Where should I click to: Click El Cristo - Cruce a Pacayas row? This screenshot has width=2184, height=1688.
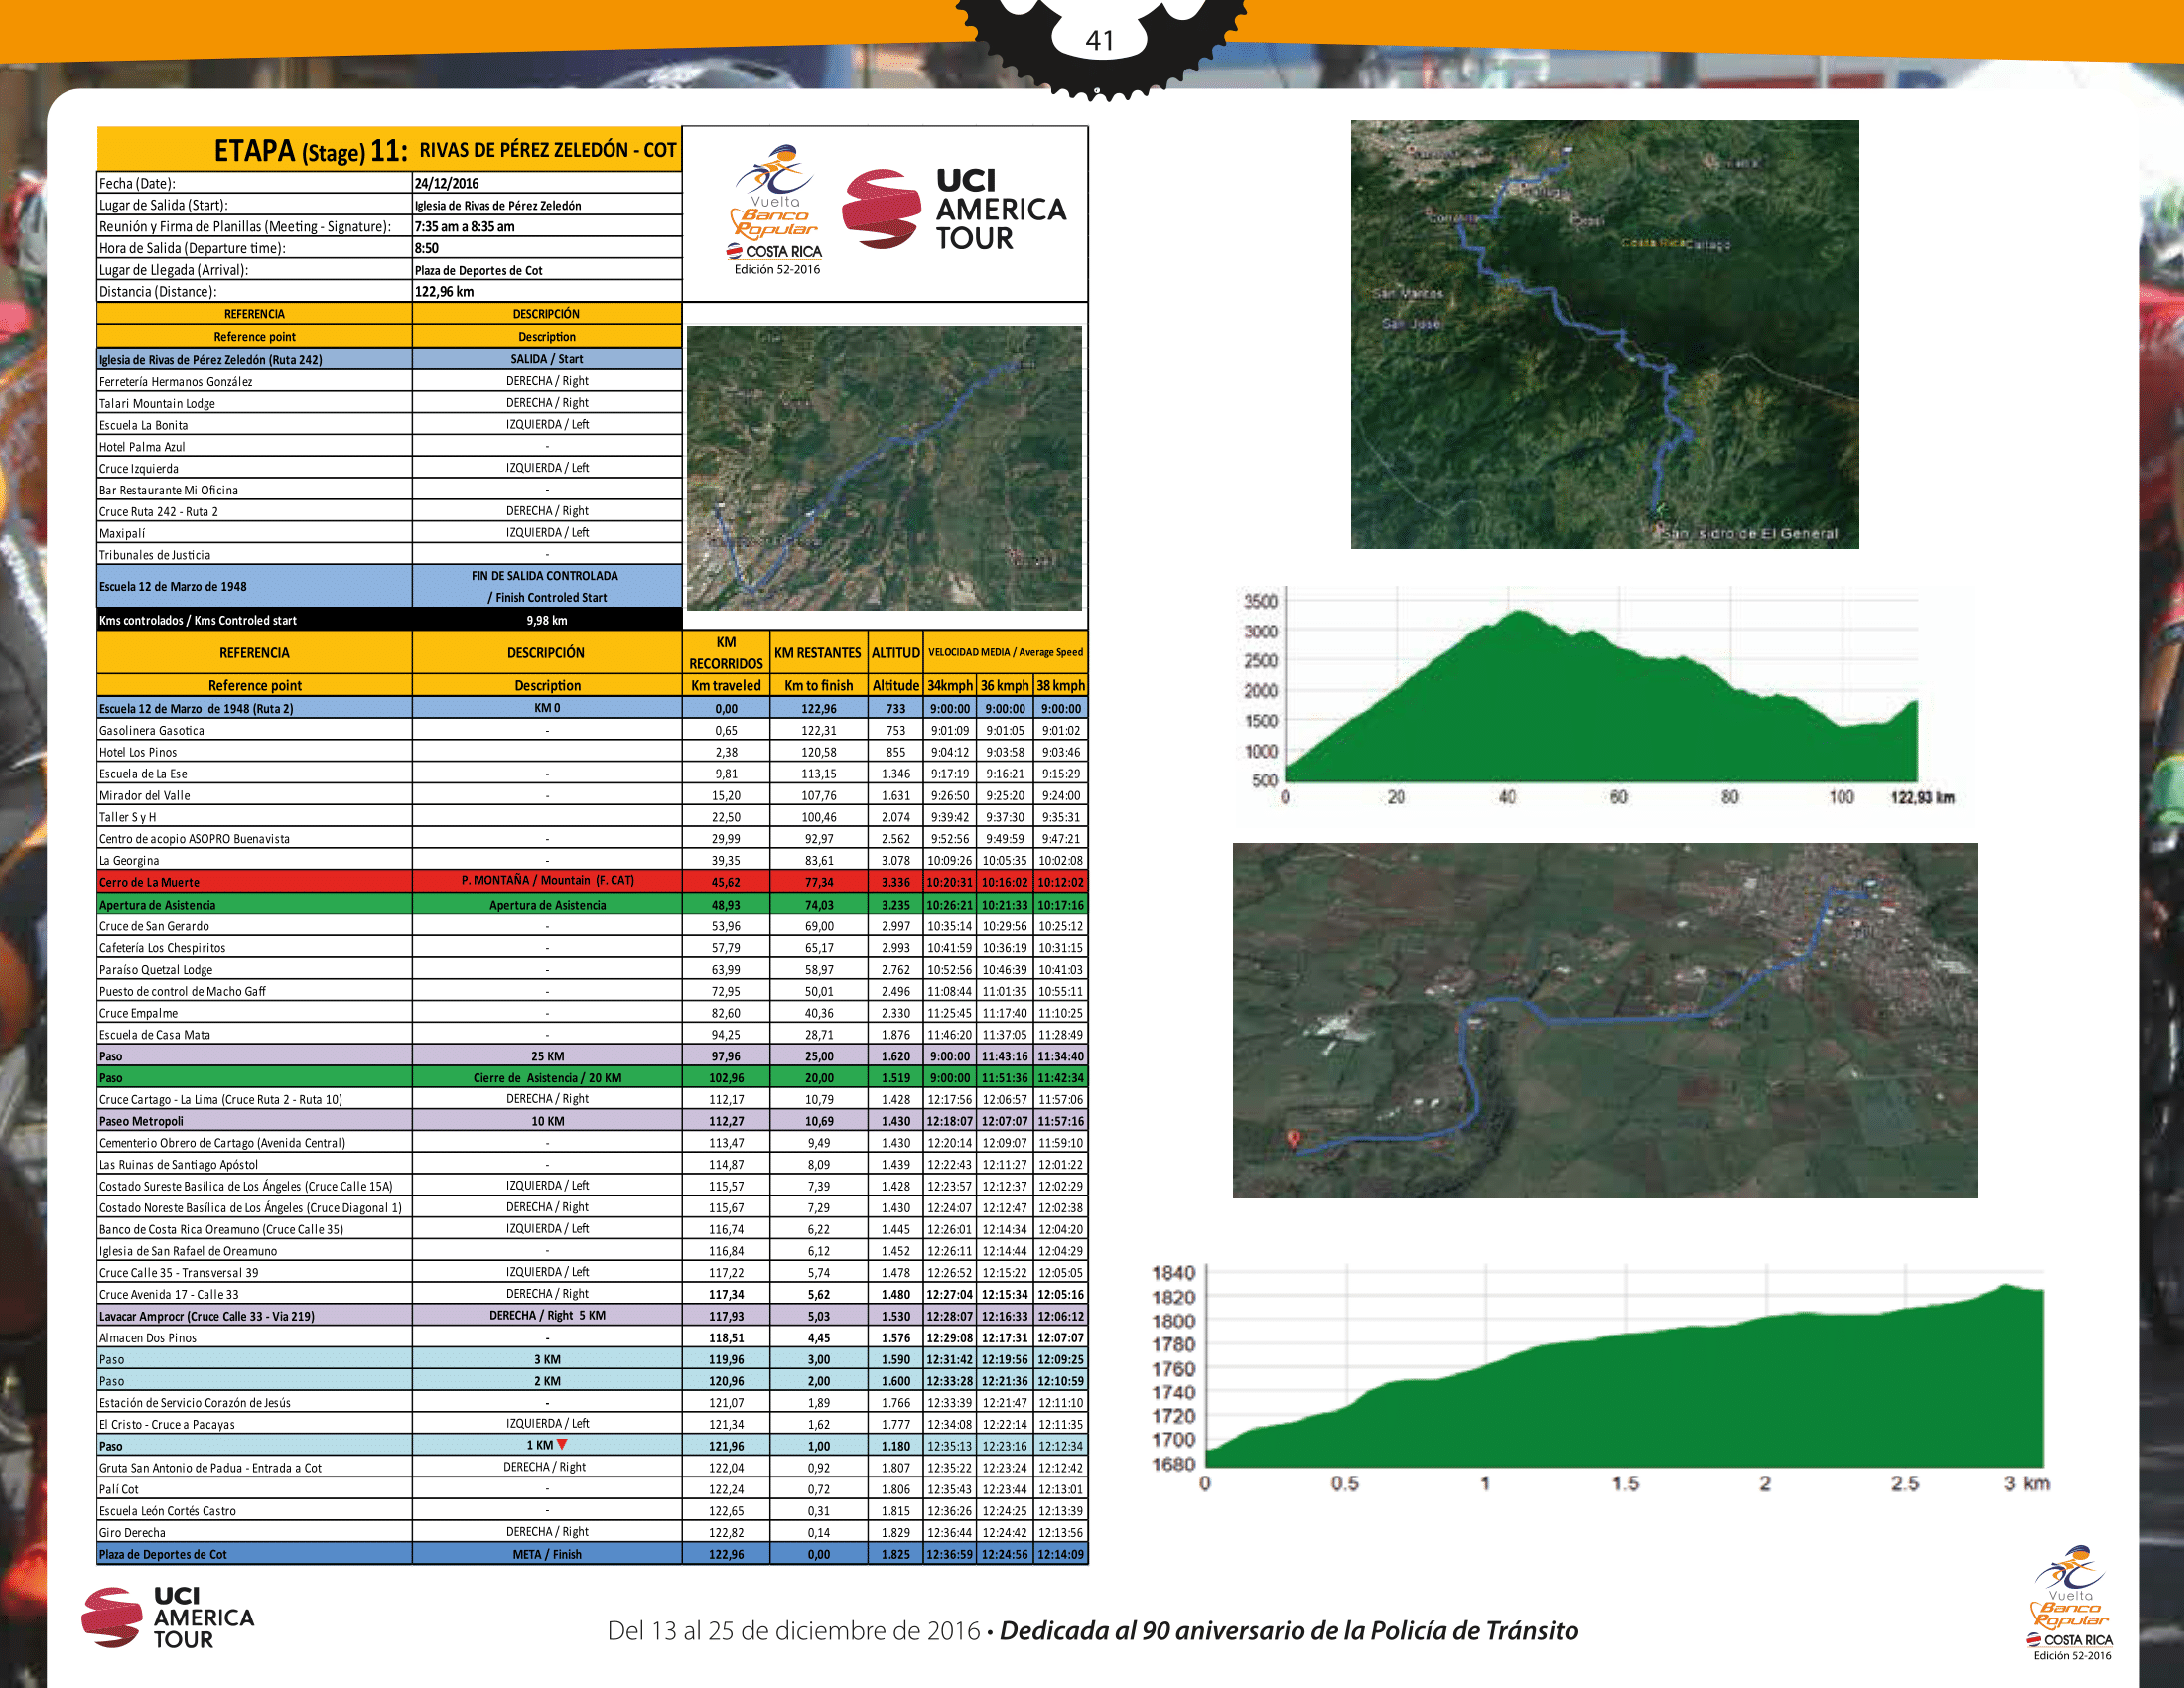pyautogui.click(x=592, y=1424)
